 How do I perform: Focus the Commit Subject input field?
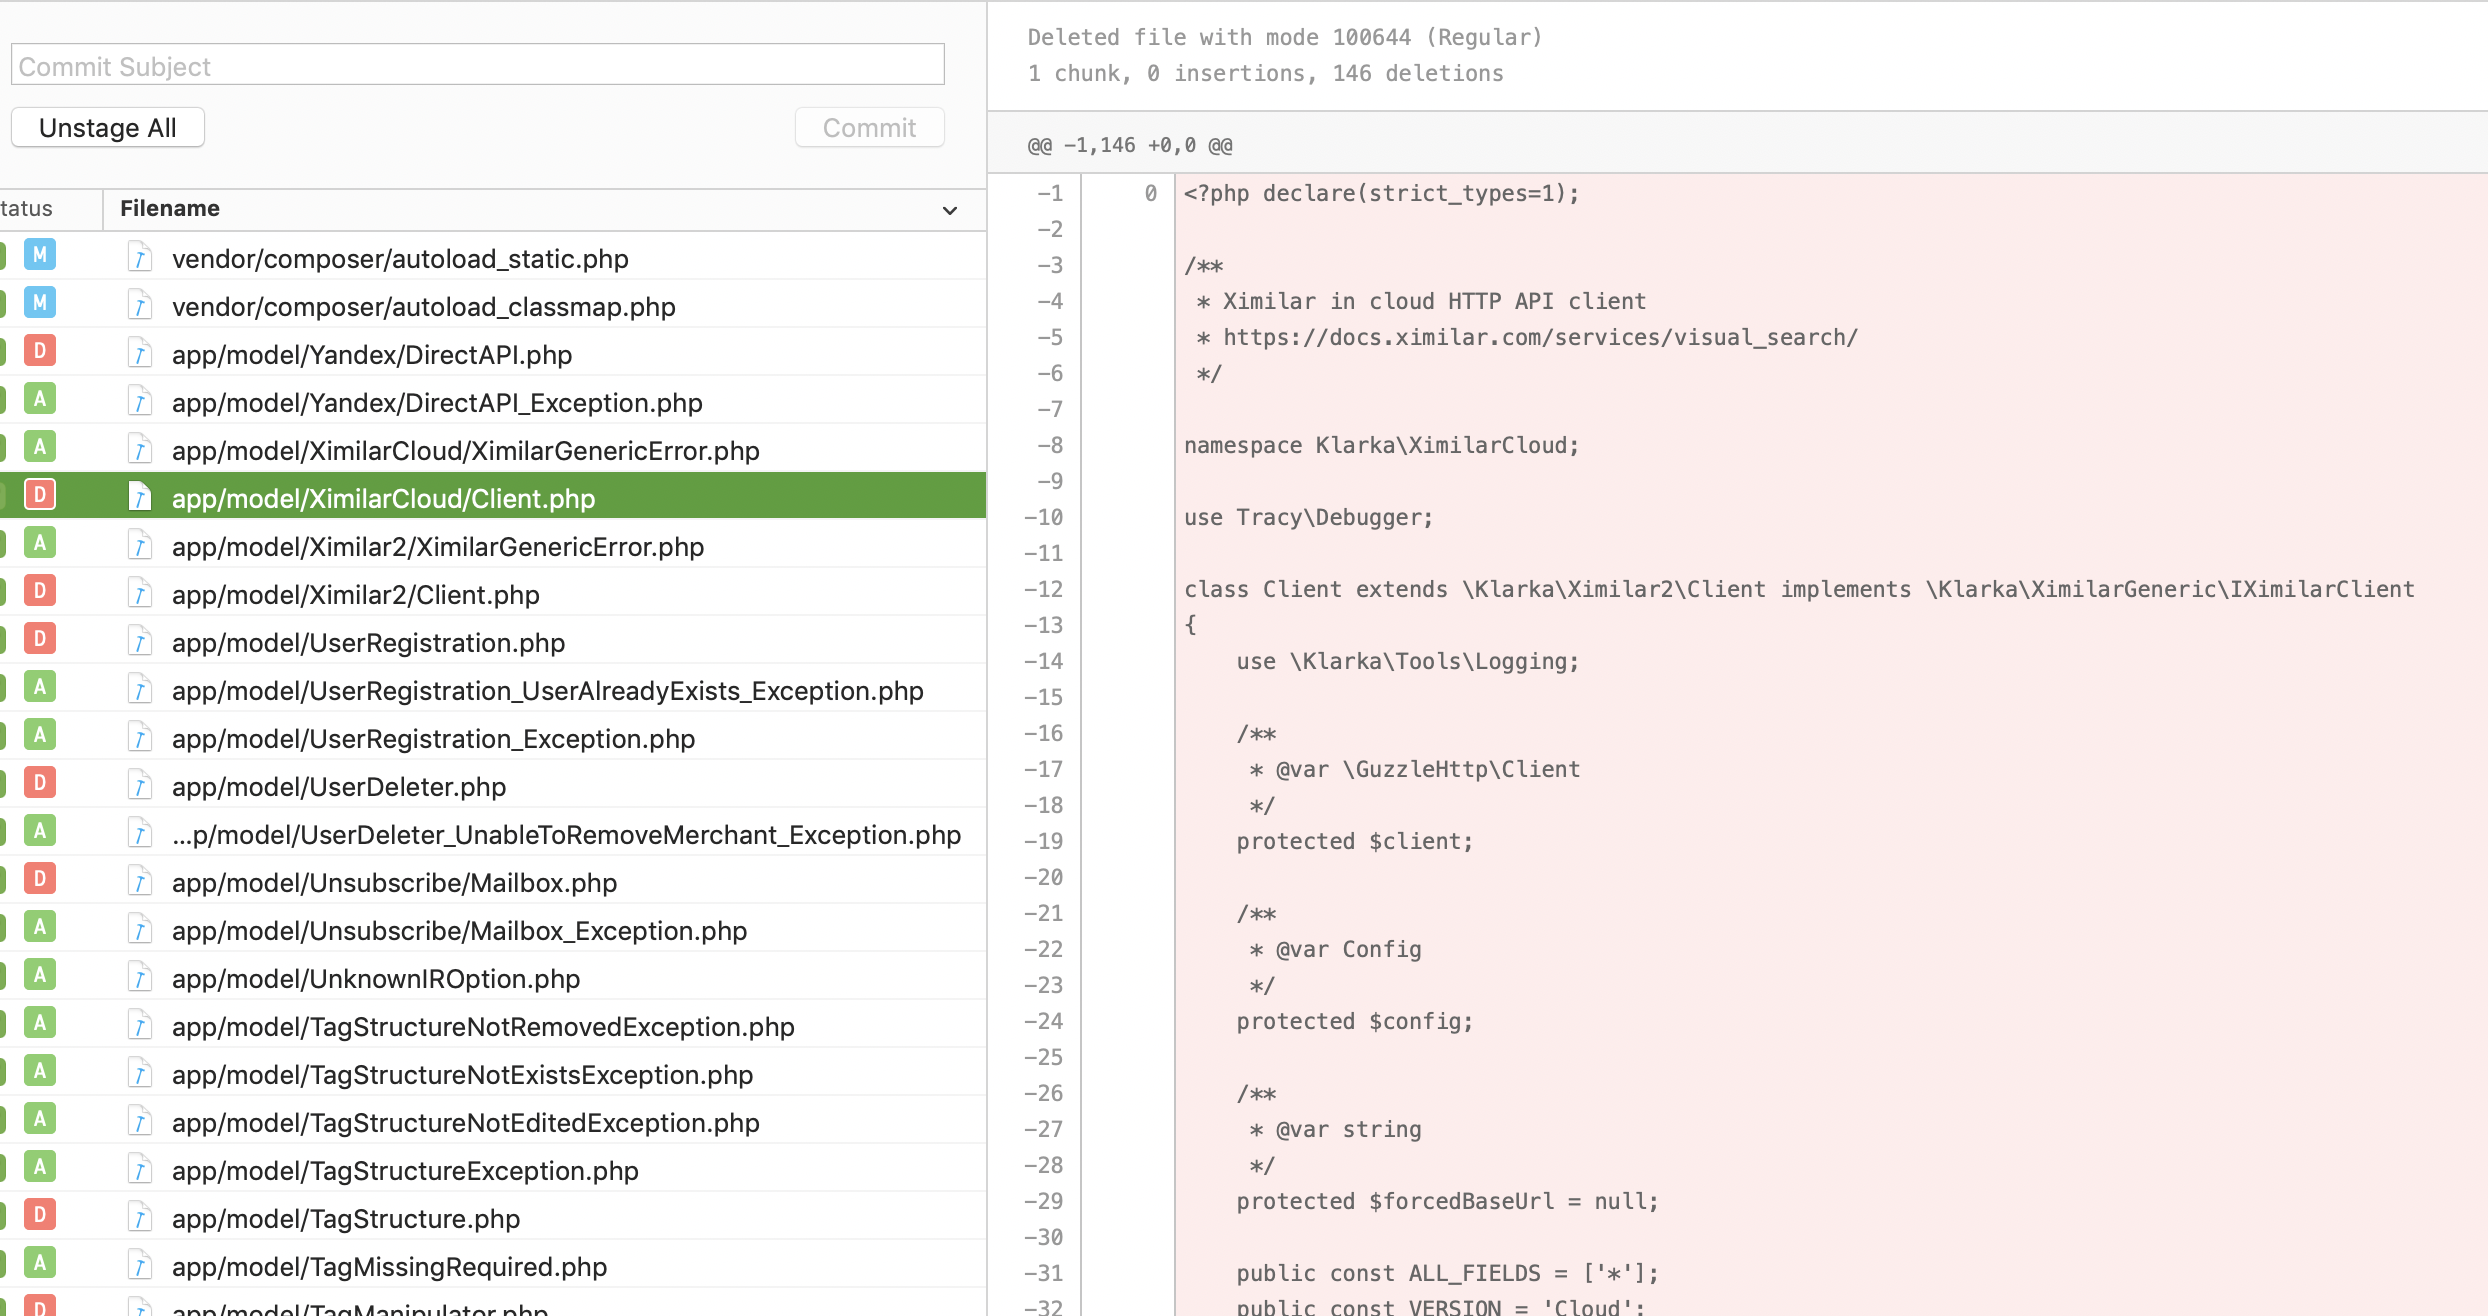[477, 66]
